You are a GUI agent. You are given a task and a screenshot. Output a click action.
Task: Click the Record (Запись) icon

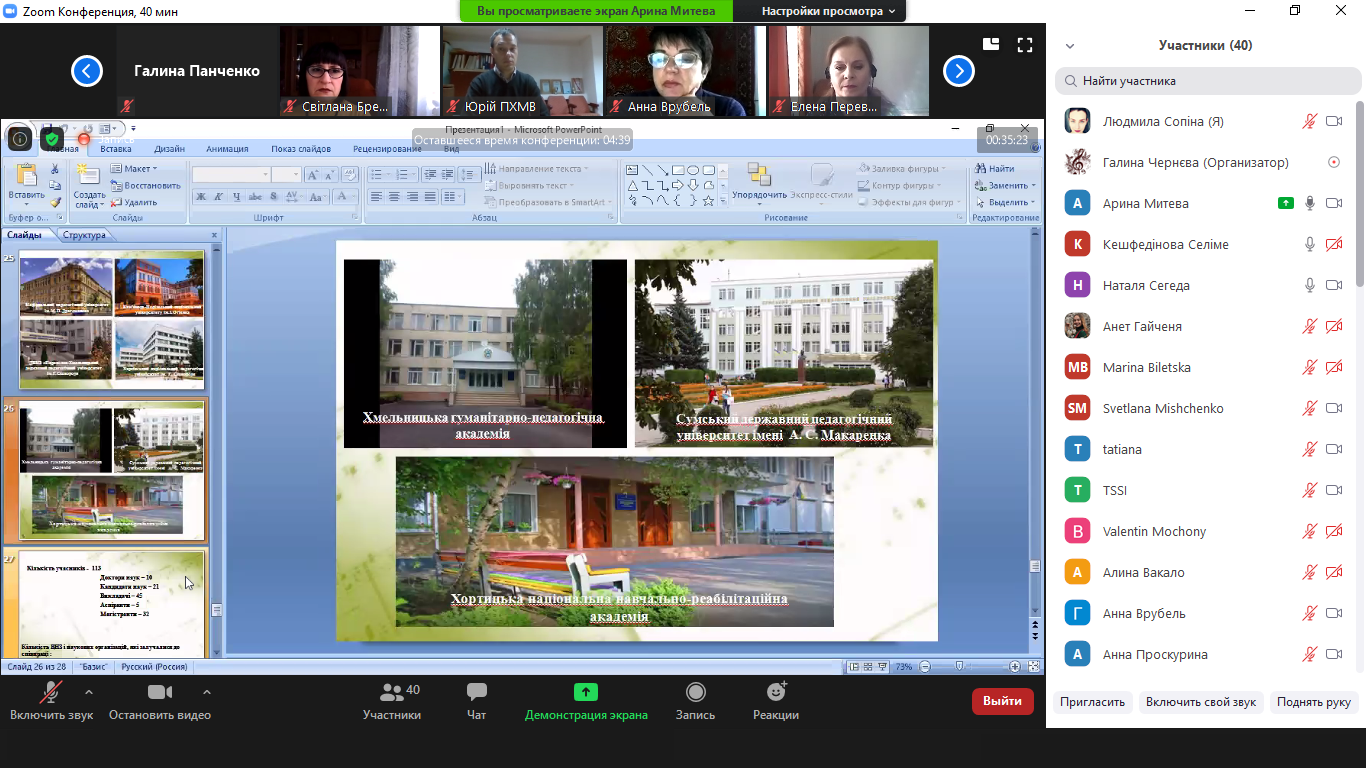695,692
